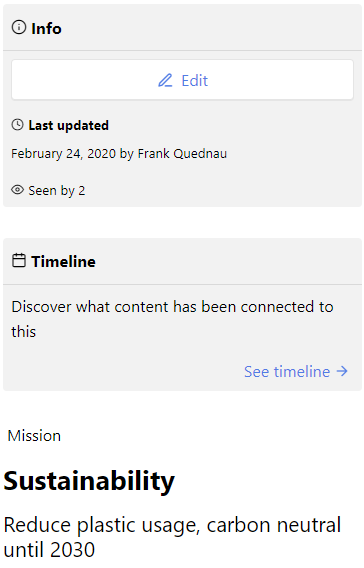Click the calendar icon beside Timeline
This screenshot has width=364, height=568.
coord(19,261)
